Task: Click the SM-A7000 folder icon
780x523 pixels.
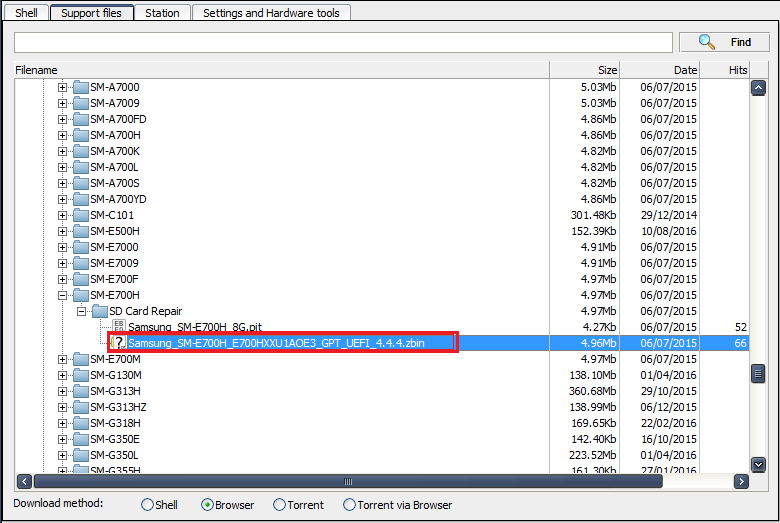Action: (x=81, y=87)
